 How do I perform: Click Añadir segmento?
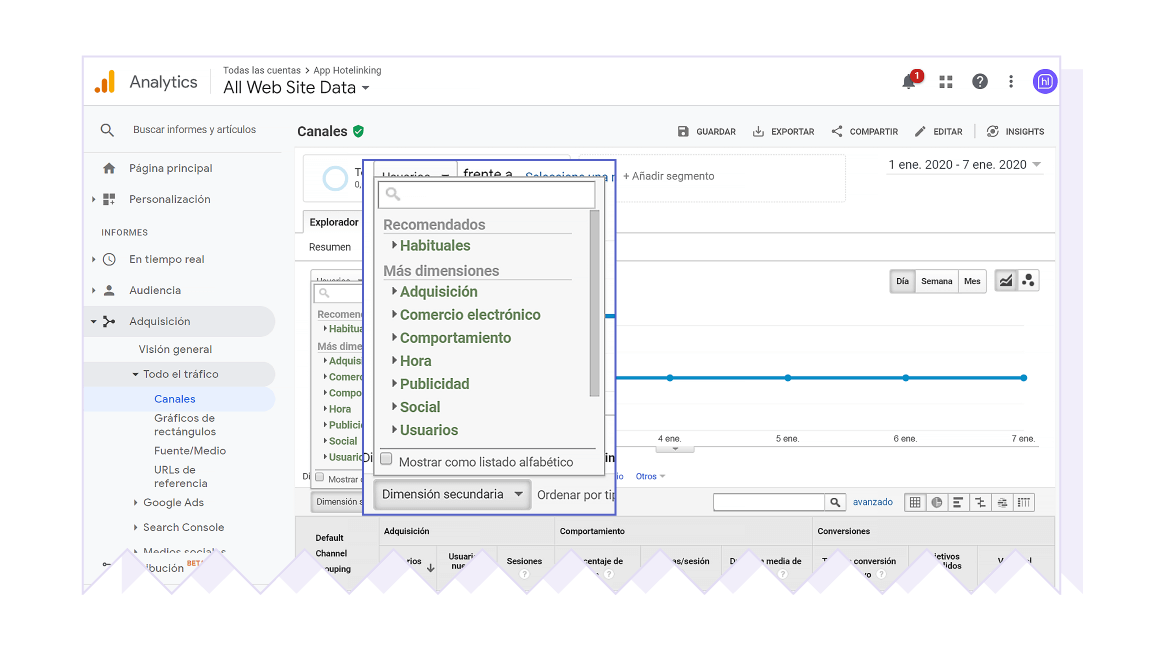(x=669, y=176)
